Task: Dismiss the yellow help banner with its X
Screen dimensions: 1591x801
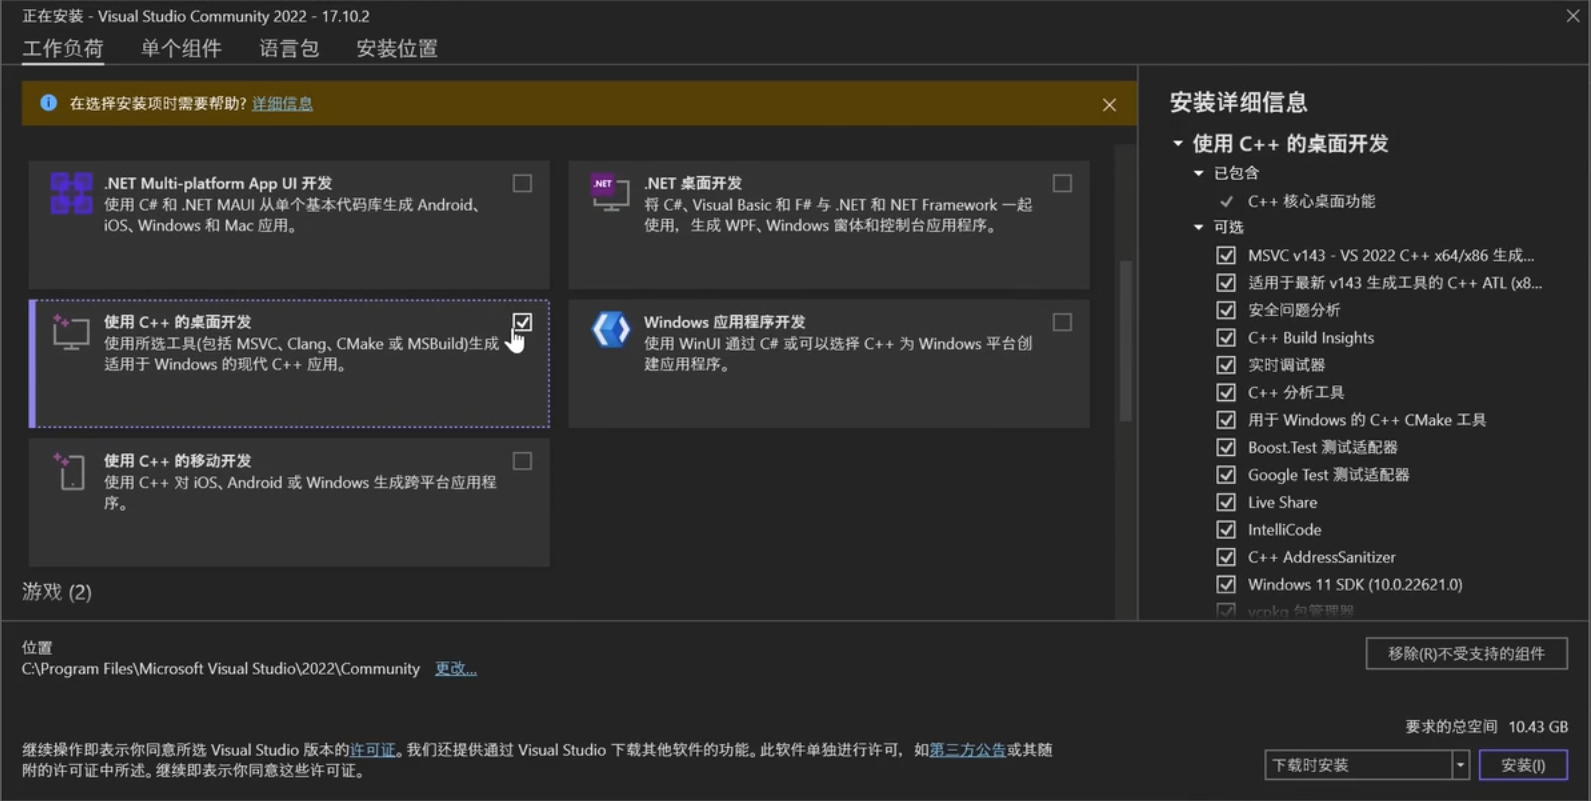Action: tap(1109, 104)
